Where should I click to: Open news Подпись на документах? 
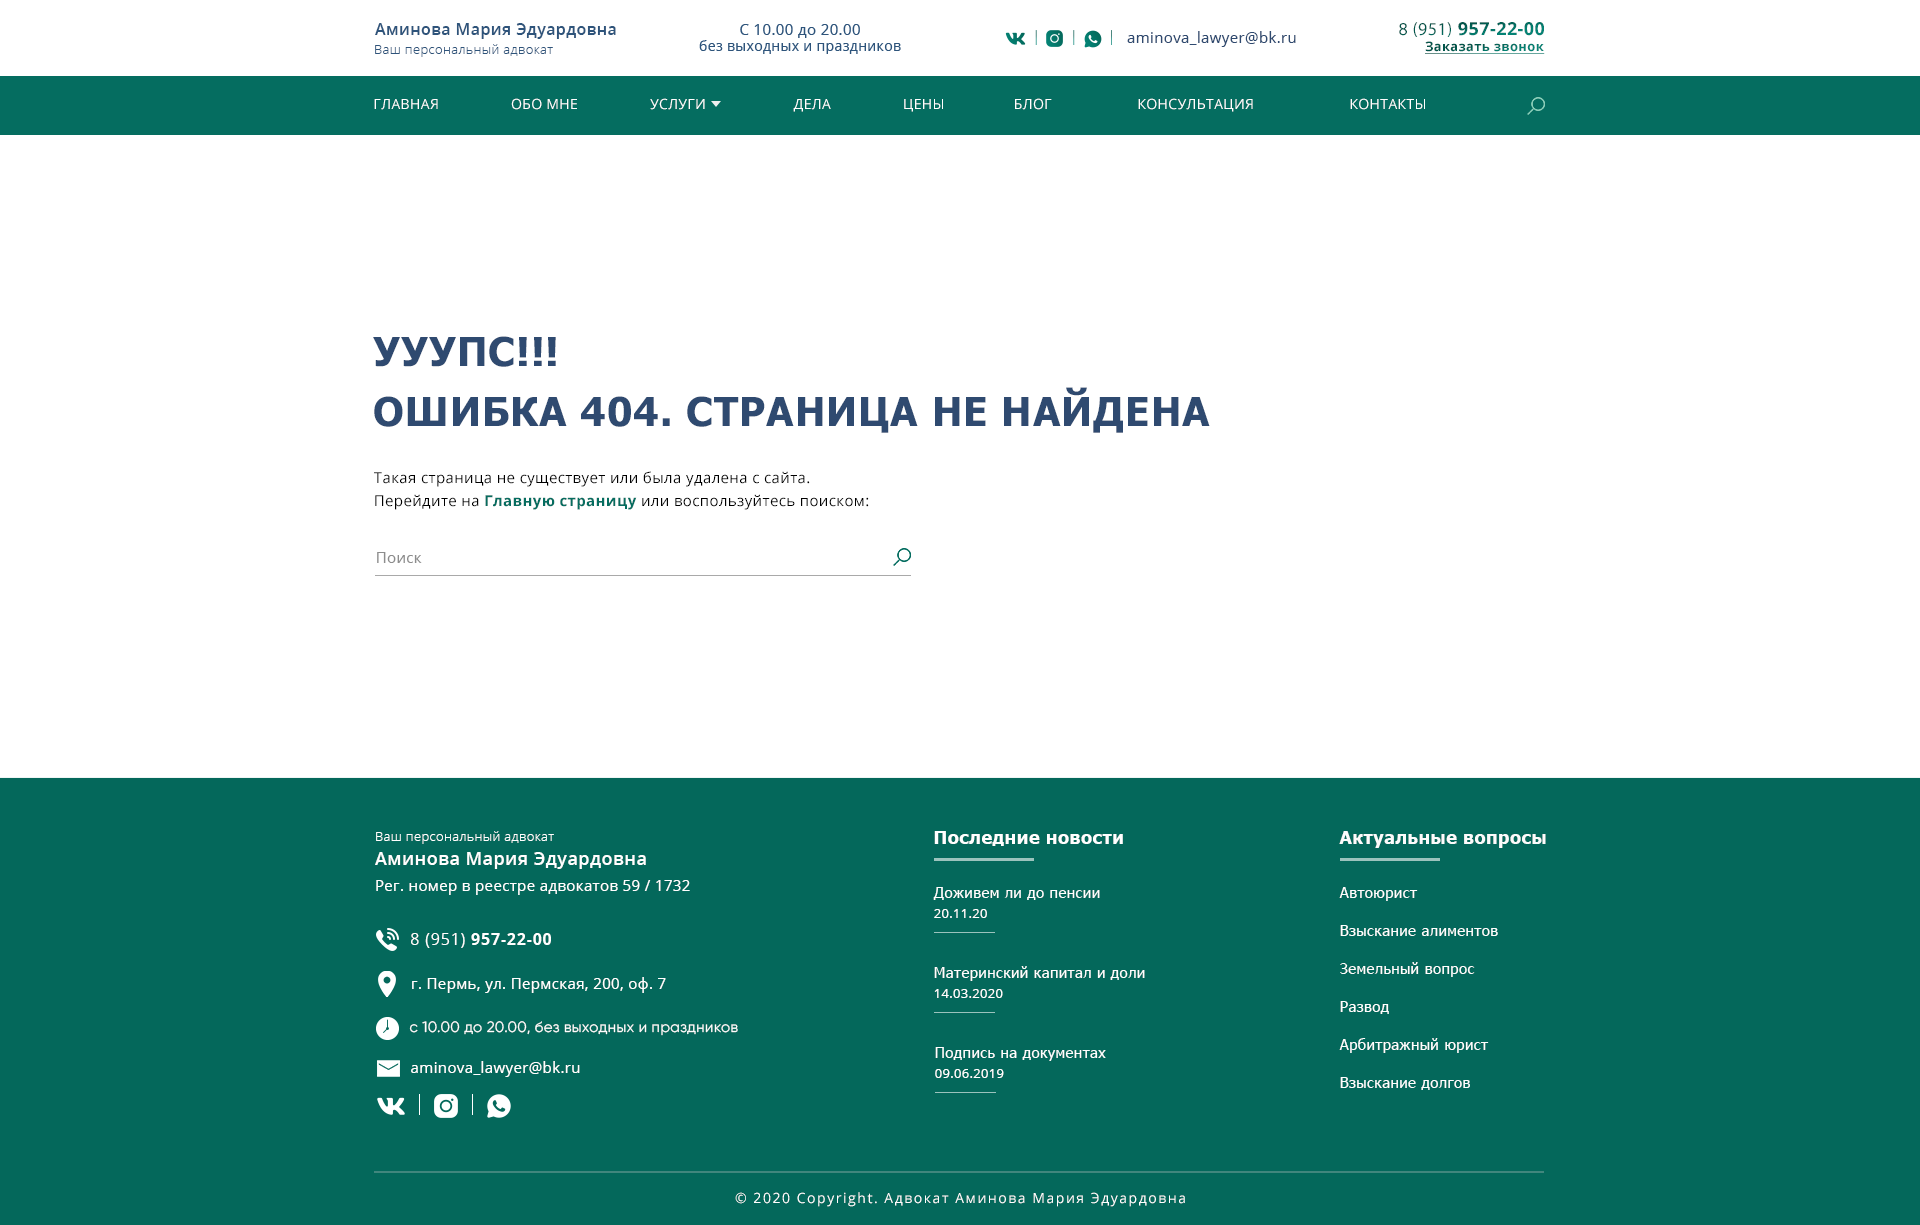[x=1020, y=1053]
